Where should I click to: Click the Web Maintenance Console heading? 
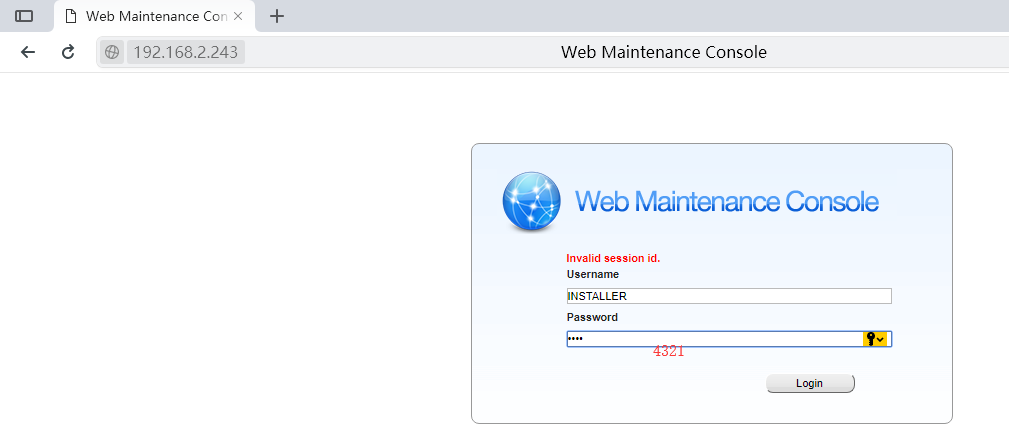click(727, 201)
